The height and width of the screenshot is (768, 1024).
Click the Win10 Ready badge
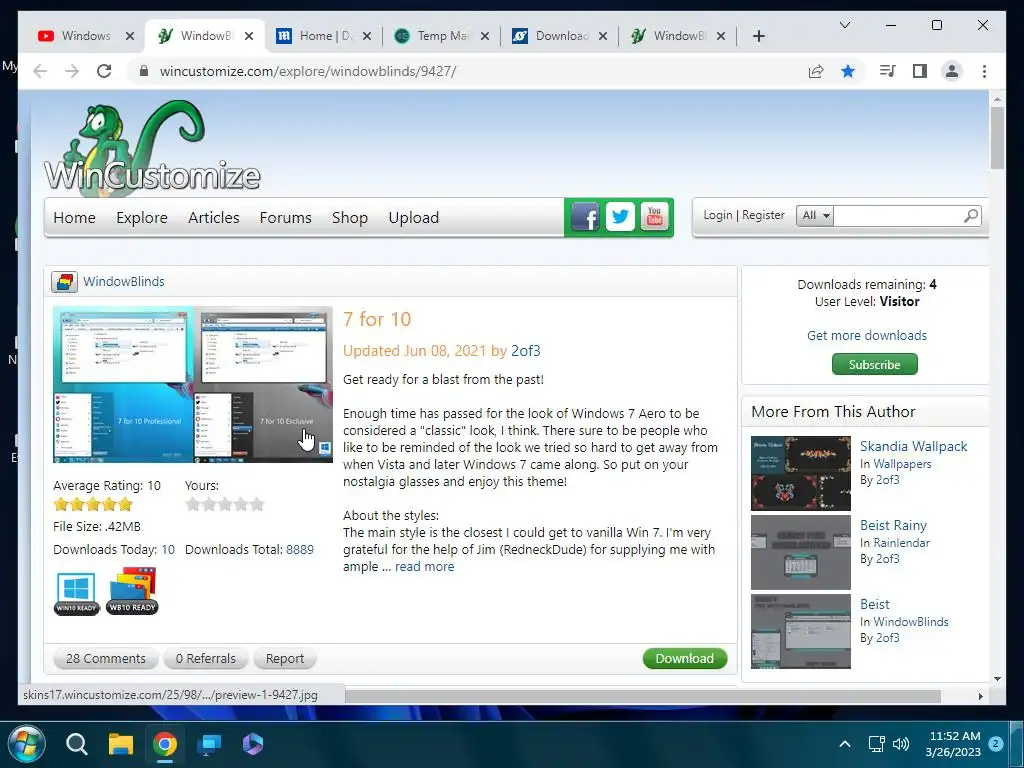76,592
